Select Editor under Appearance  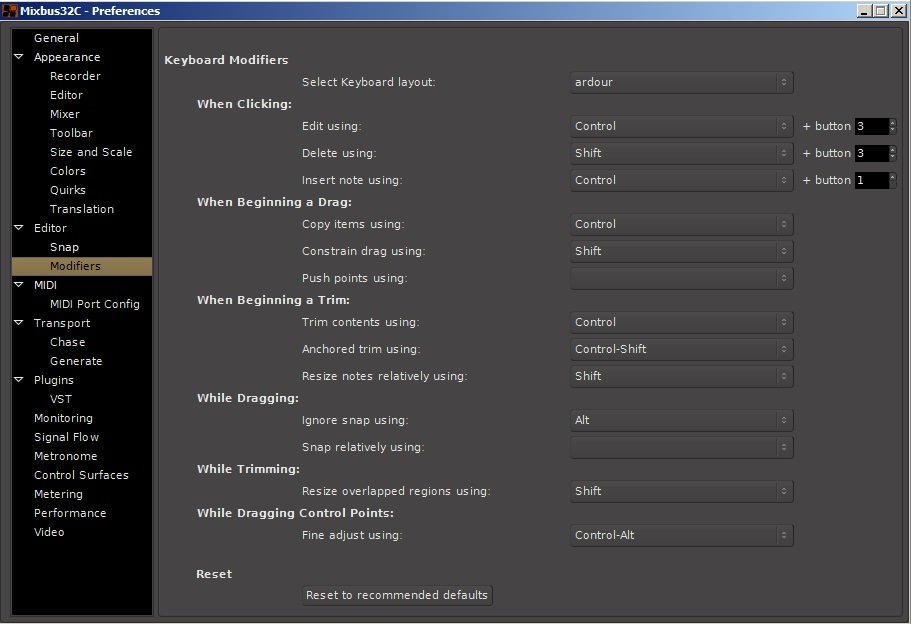pos(66,95)
